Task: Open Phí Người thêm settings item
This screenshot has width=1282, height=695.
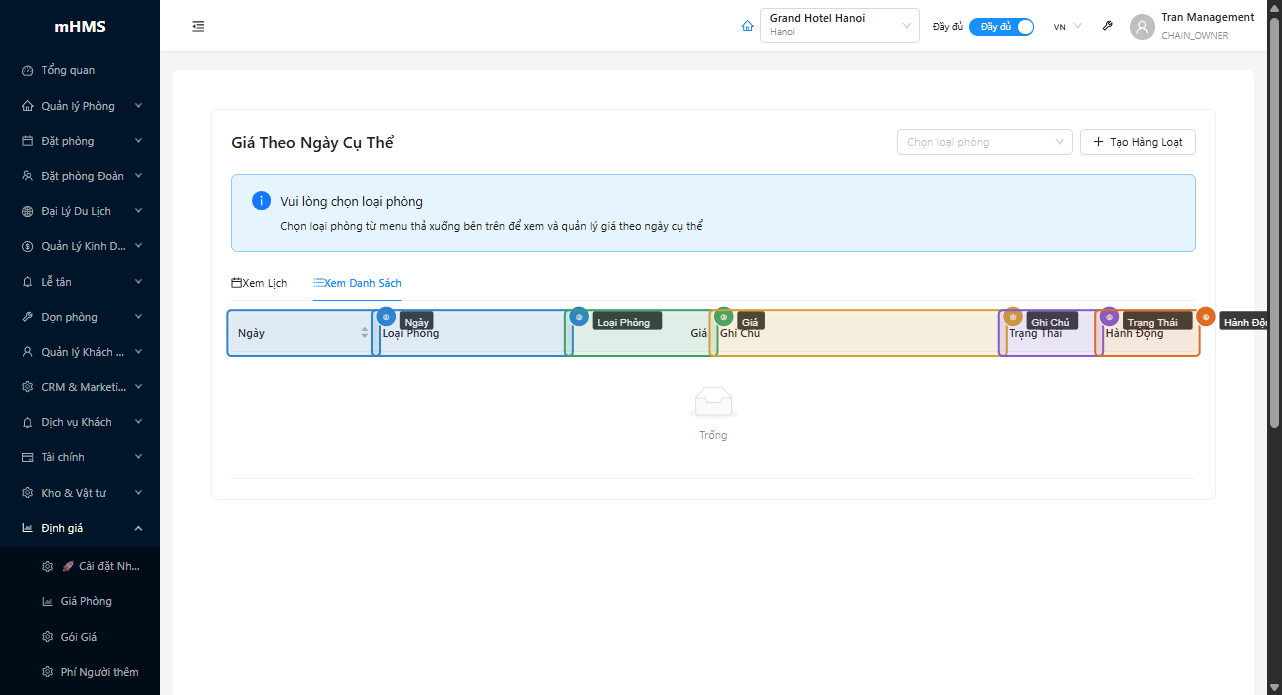Action: pos(99,672)
